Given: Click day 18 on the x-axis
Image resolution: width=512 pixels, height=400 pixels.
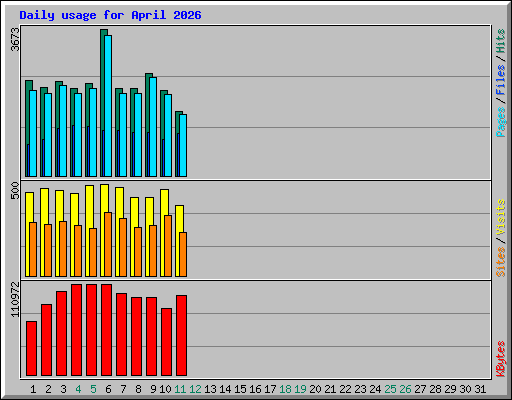Looking at the screenshot, I should pyautogui.click(x=285, y=389).
